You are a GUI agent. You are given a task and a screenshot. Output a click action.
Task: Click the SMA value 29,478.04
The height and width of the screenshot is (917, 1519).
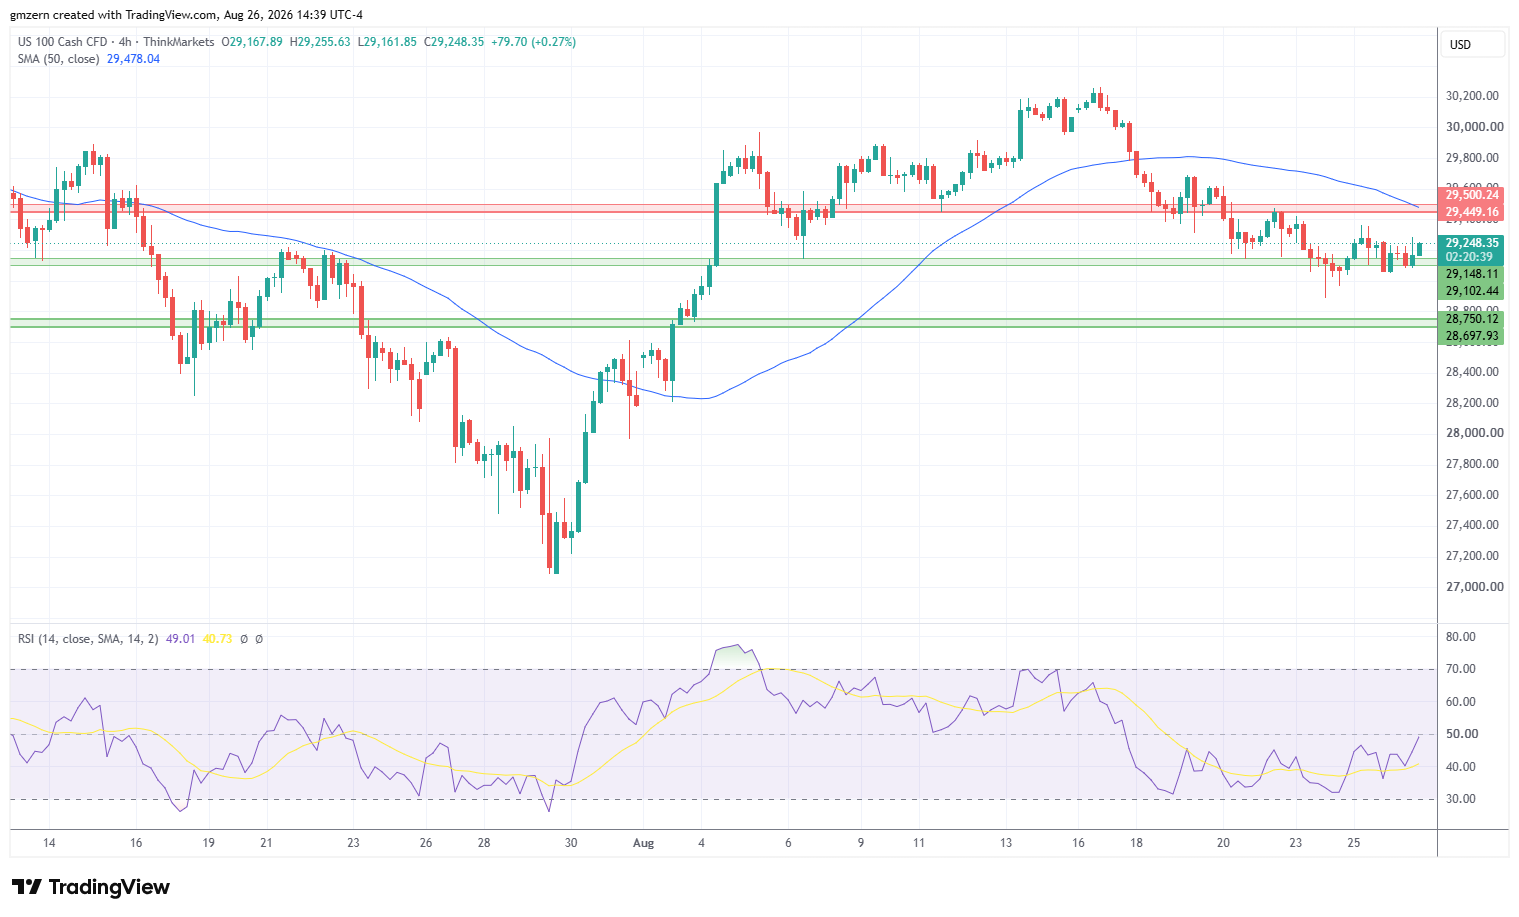click(x=133, y=59)
